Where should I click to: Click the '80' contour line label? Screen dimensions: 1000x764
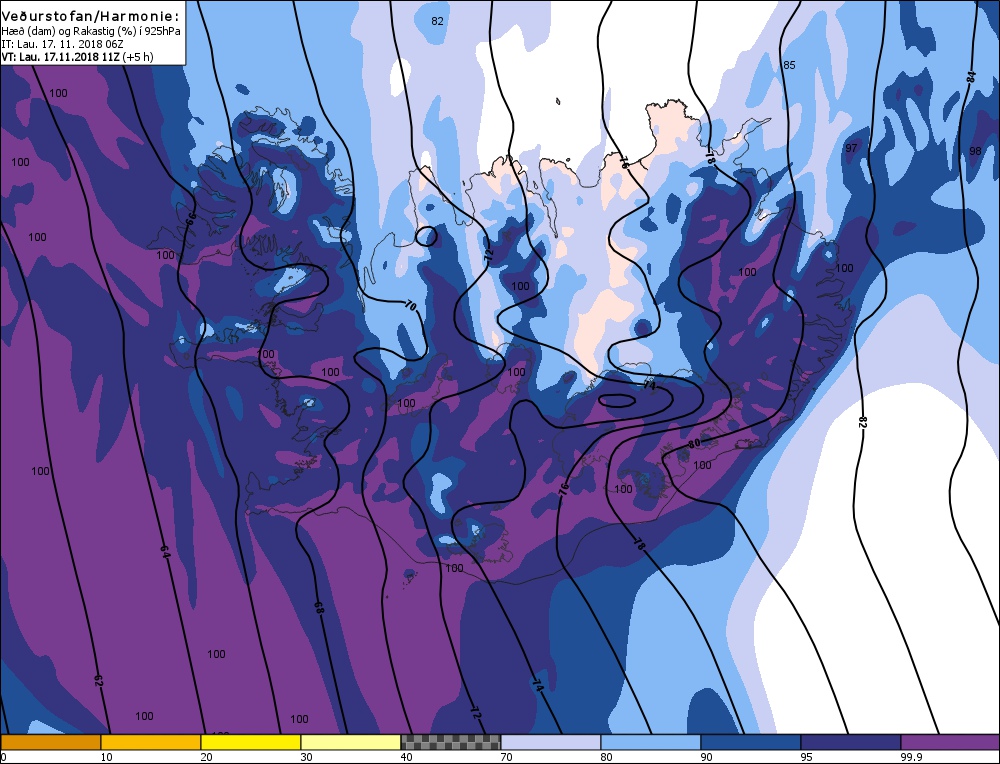coord(695,443)
